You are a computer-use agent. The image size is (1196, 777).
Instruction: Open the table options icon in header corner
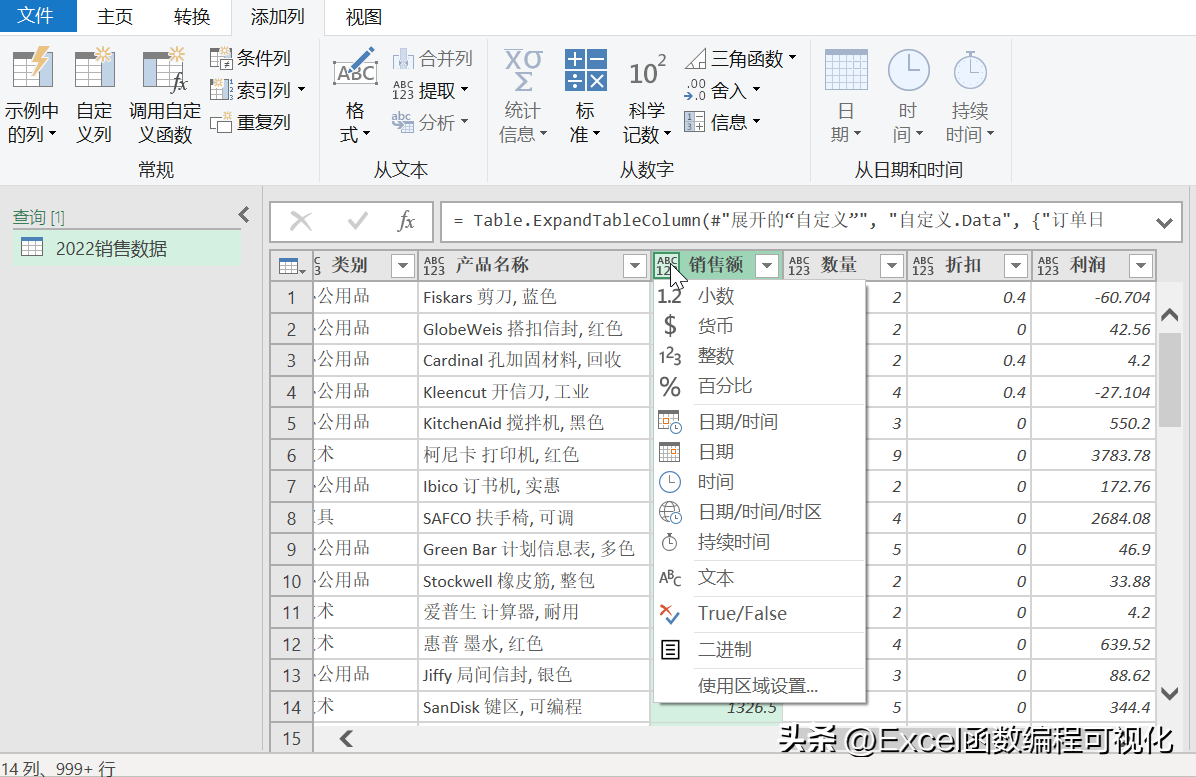[291, 266]
